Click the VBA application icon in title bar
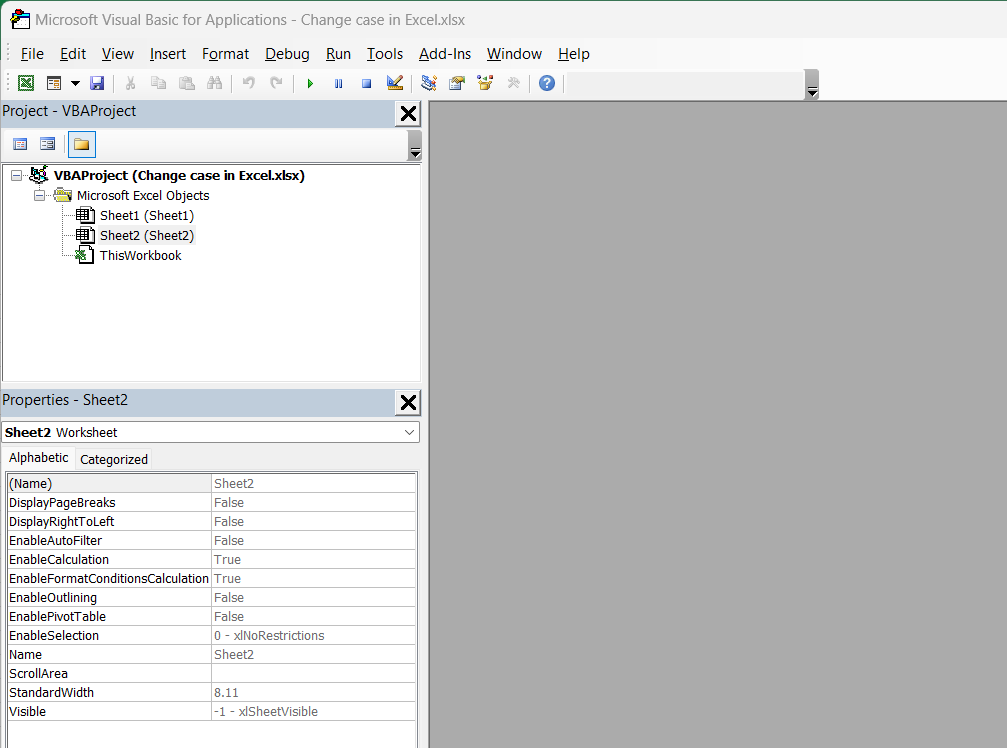Screen dimensions: 1007x748 [x=19, y=19]
